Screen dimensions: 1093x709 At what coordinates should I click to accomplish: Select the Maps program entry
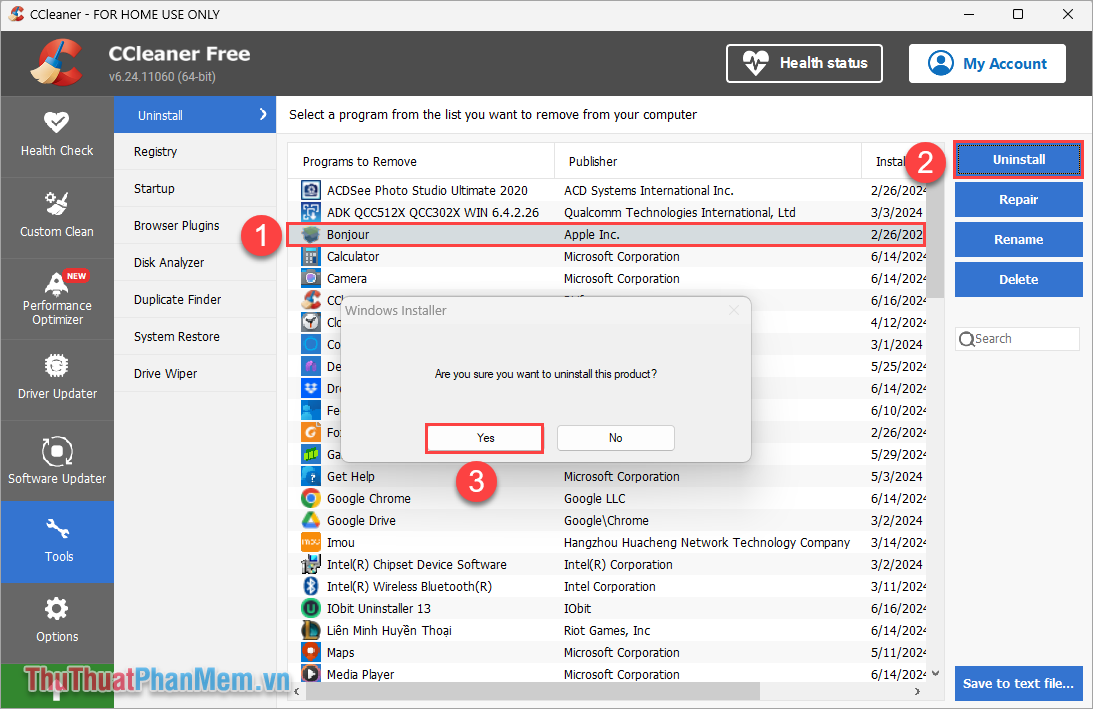[x=340, y=653]
